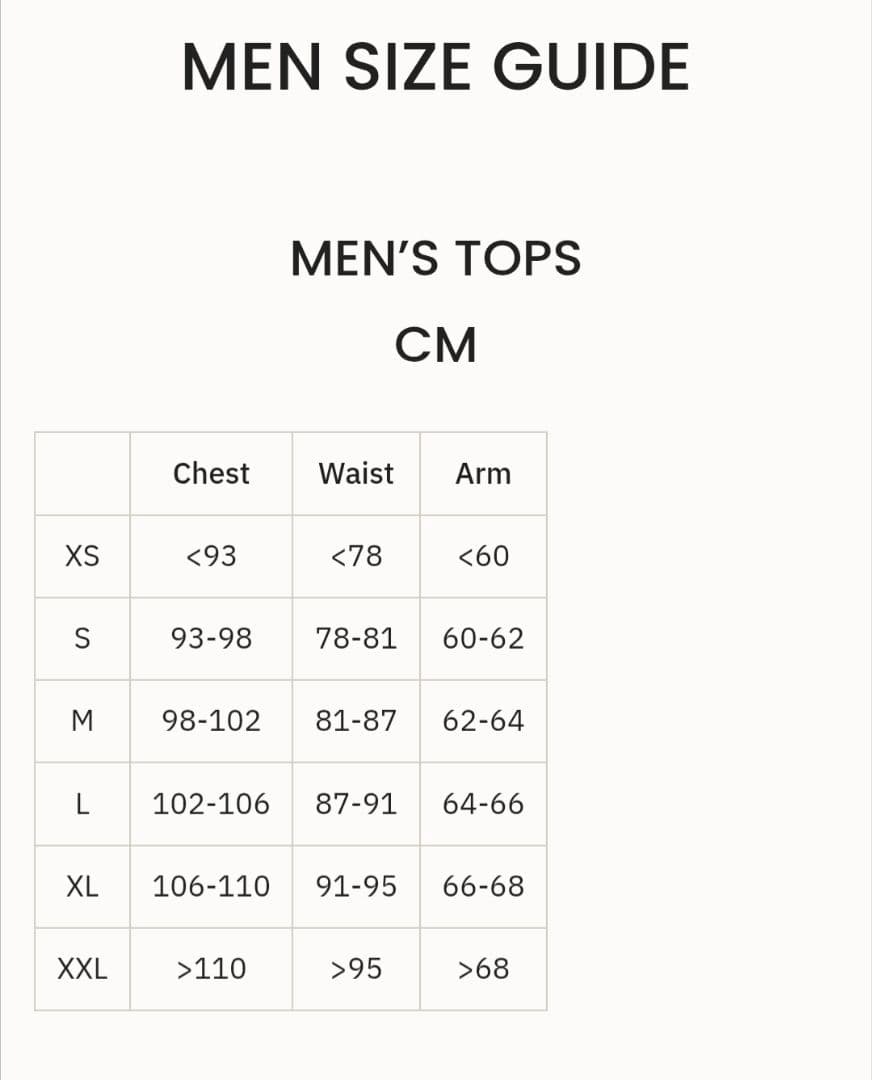872x1080 pixels.
Task: Click the XL size row label
Action: [x=82, y=887]
